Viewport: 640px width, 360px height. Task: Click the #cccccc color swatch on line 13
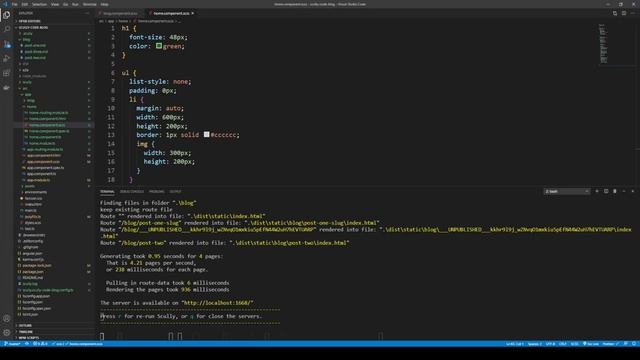[207, 134]
